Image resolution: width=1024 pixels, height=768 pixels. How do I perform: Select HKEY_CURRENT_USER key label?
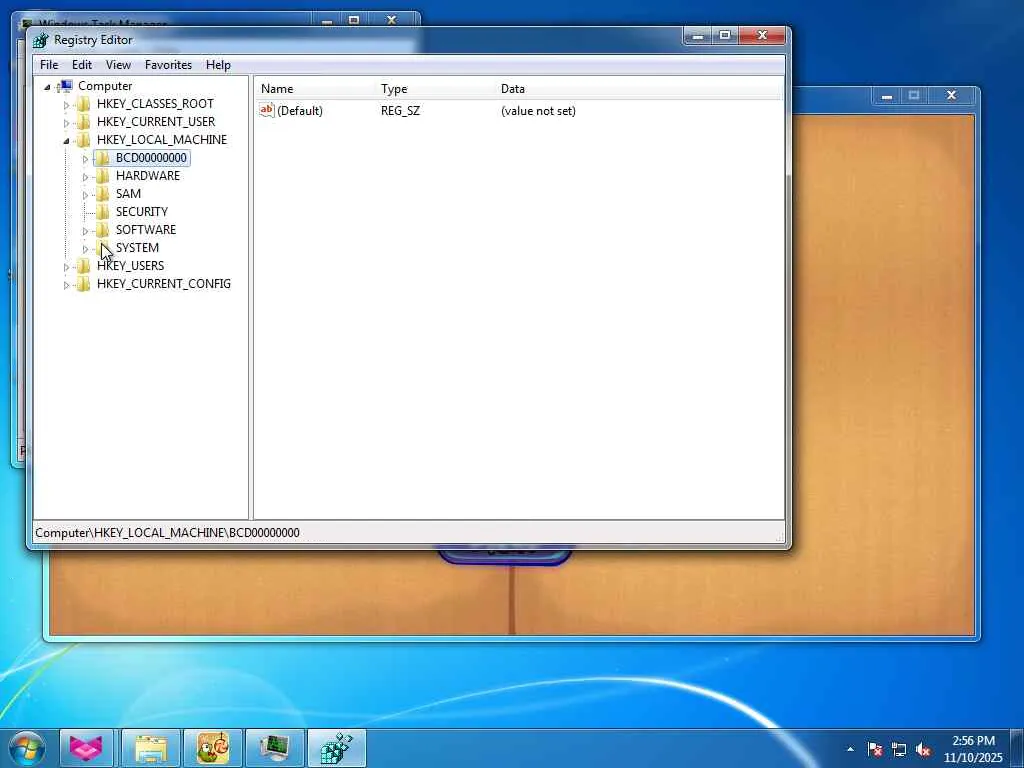pyautogui.click(x=156, y=121)
